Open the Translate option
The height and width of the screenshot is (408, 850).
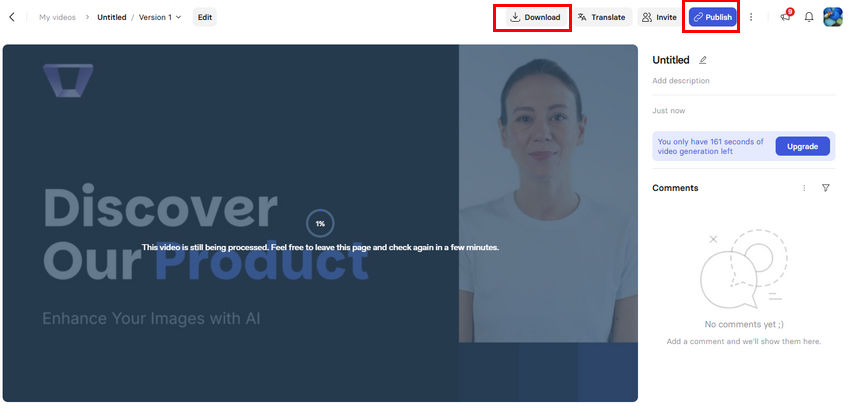(602, 17)
